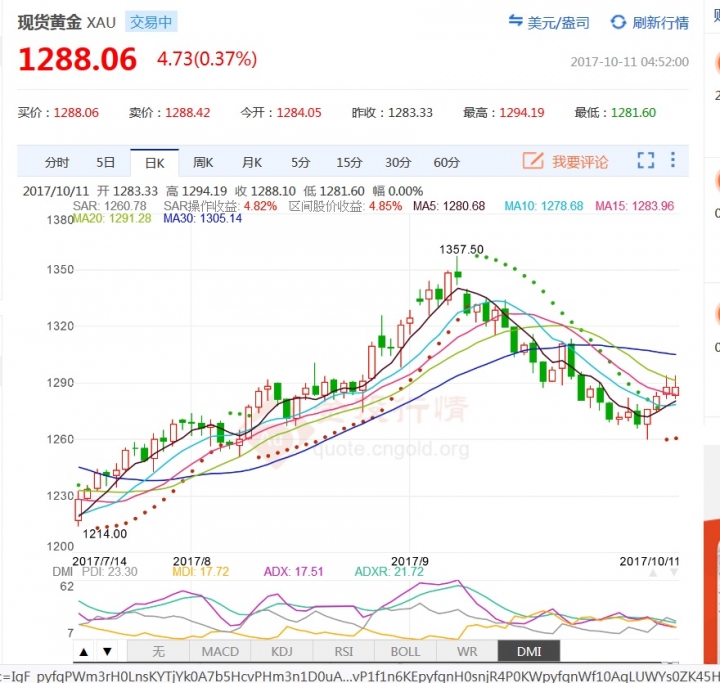Viewport: 720px width, 683px height.
Task: Switch to the 5日 tab
Action: [105, 163]
